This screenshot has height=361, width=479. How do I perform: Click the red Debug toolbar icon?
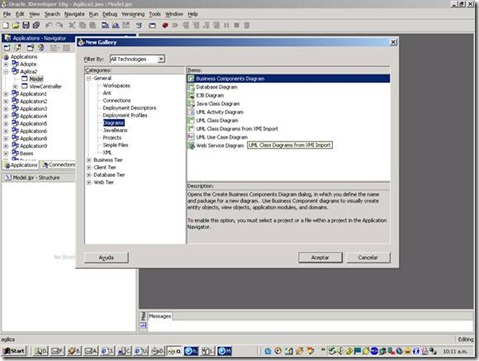click(x=165, y=25)
